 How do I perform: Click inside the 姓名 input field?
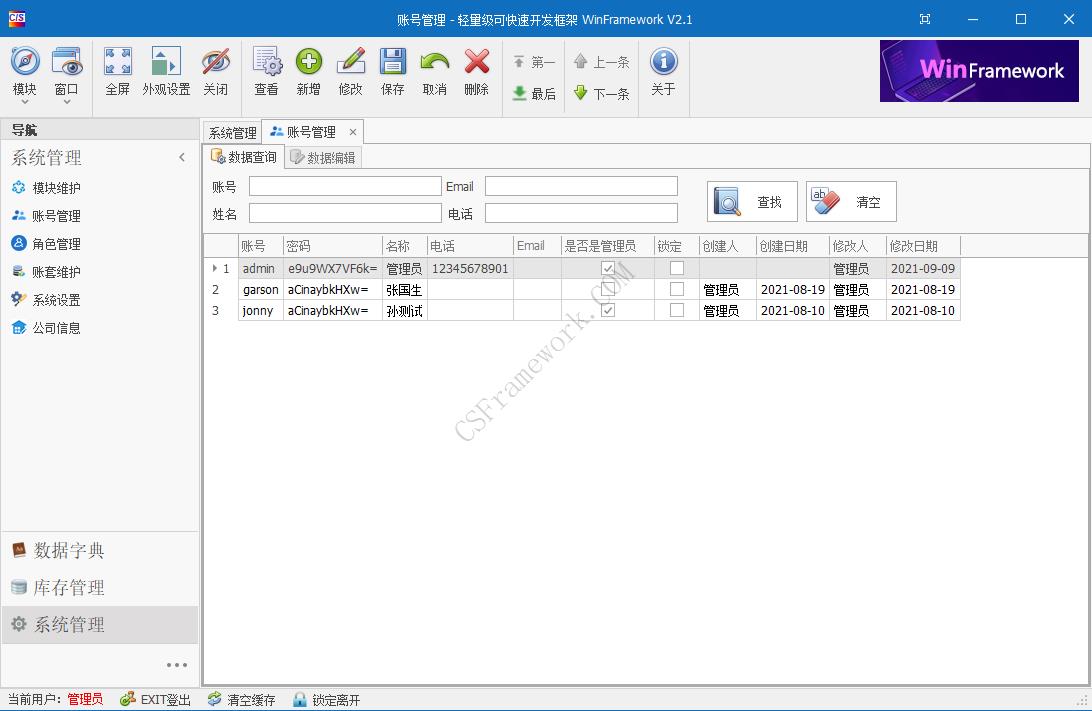344,212
